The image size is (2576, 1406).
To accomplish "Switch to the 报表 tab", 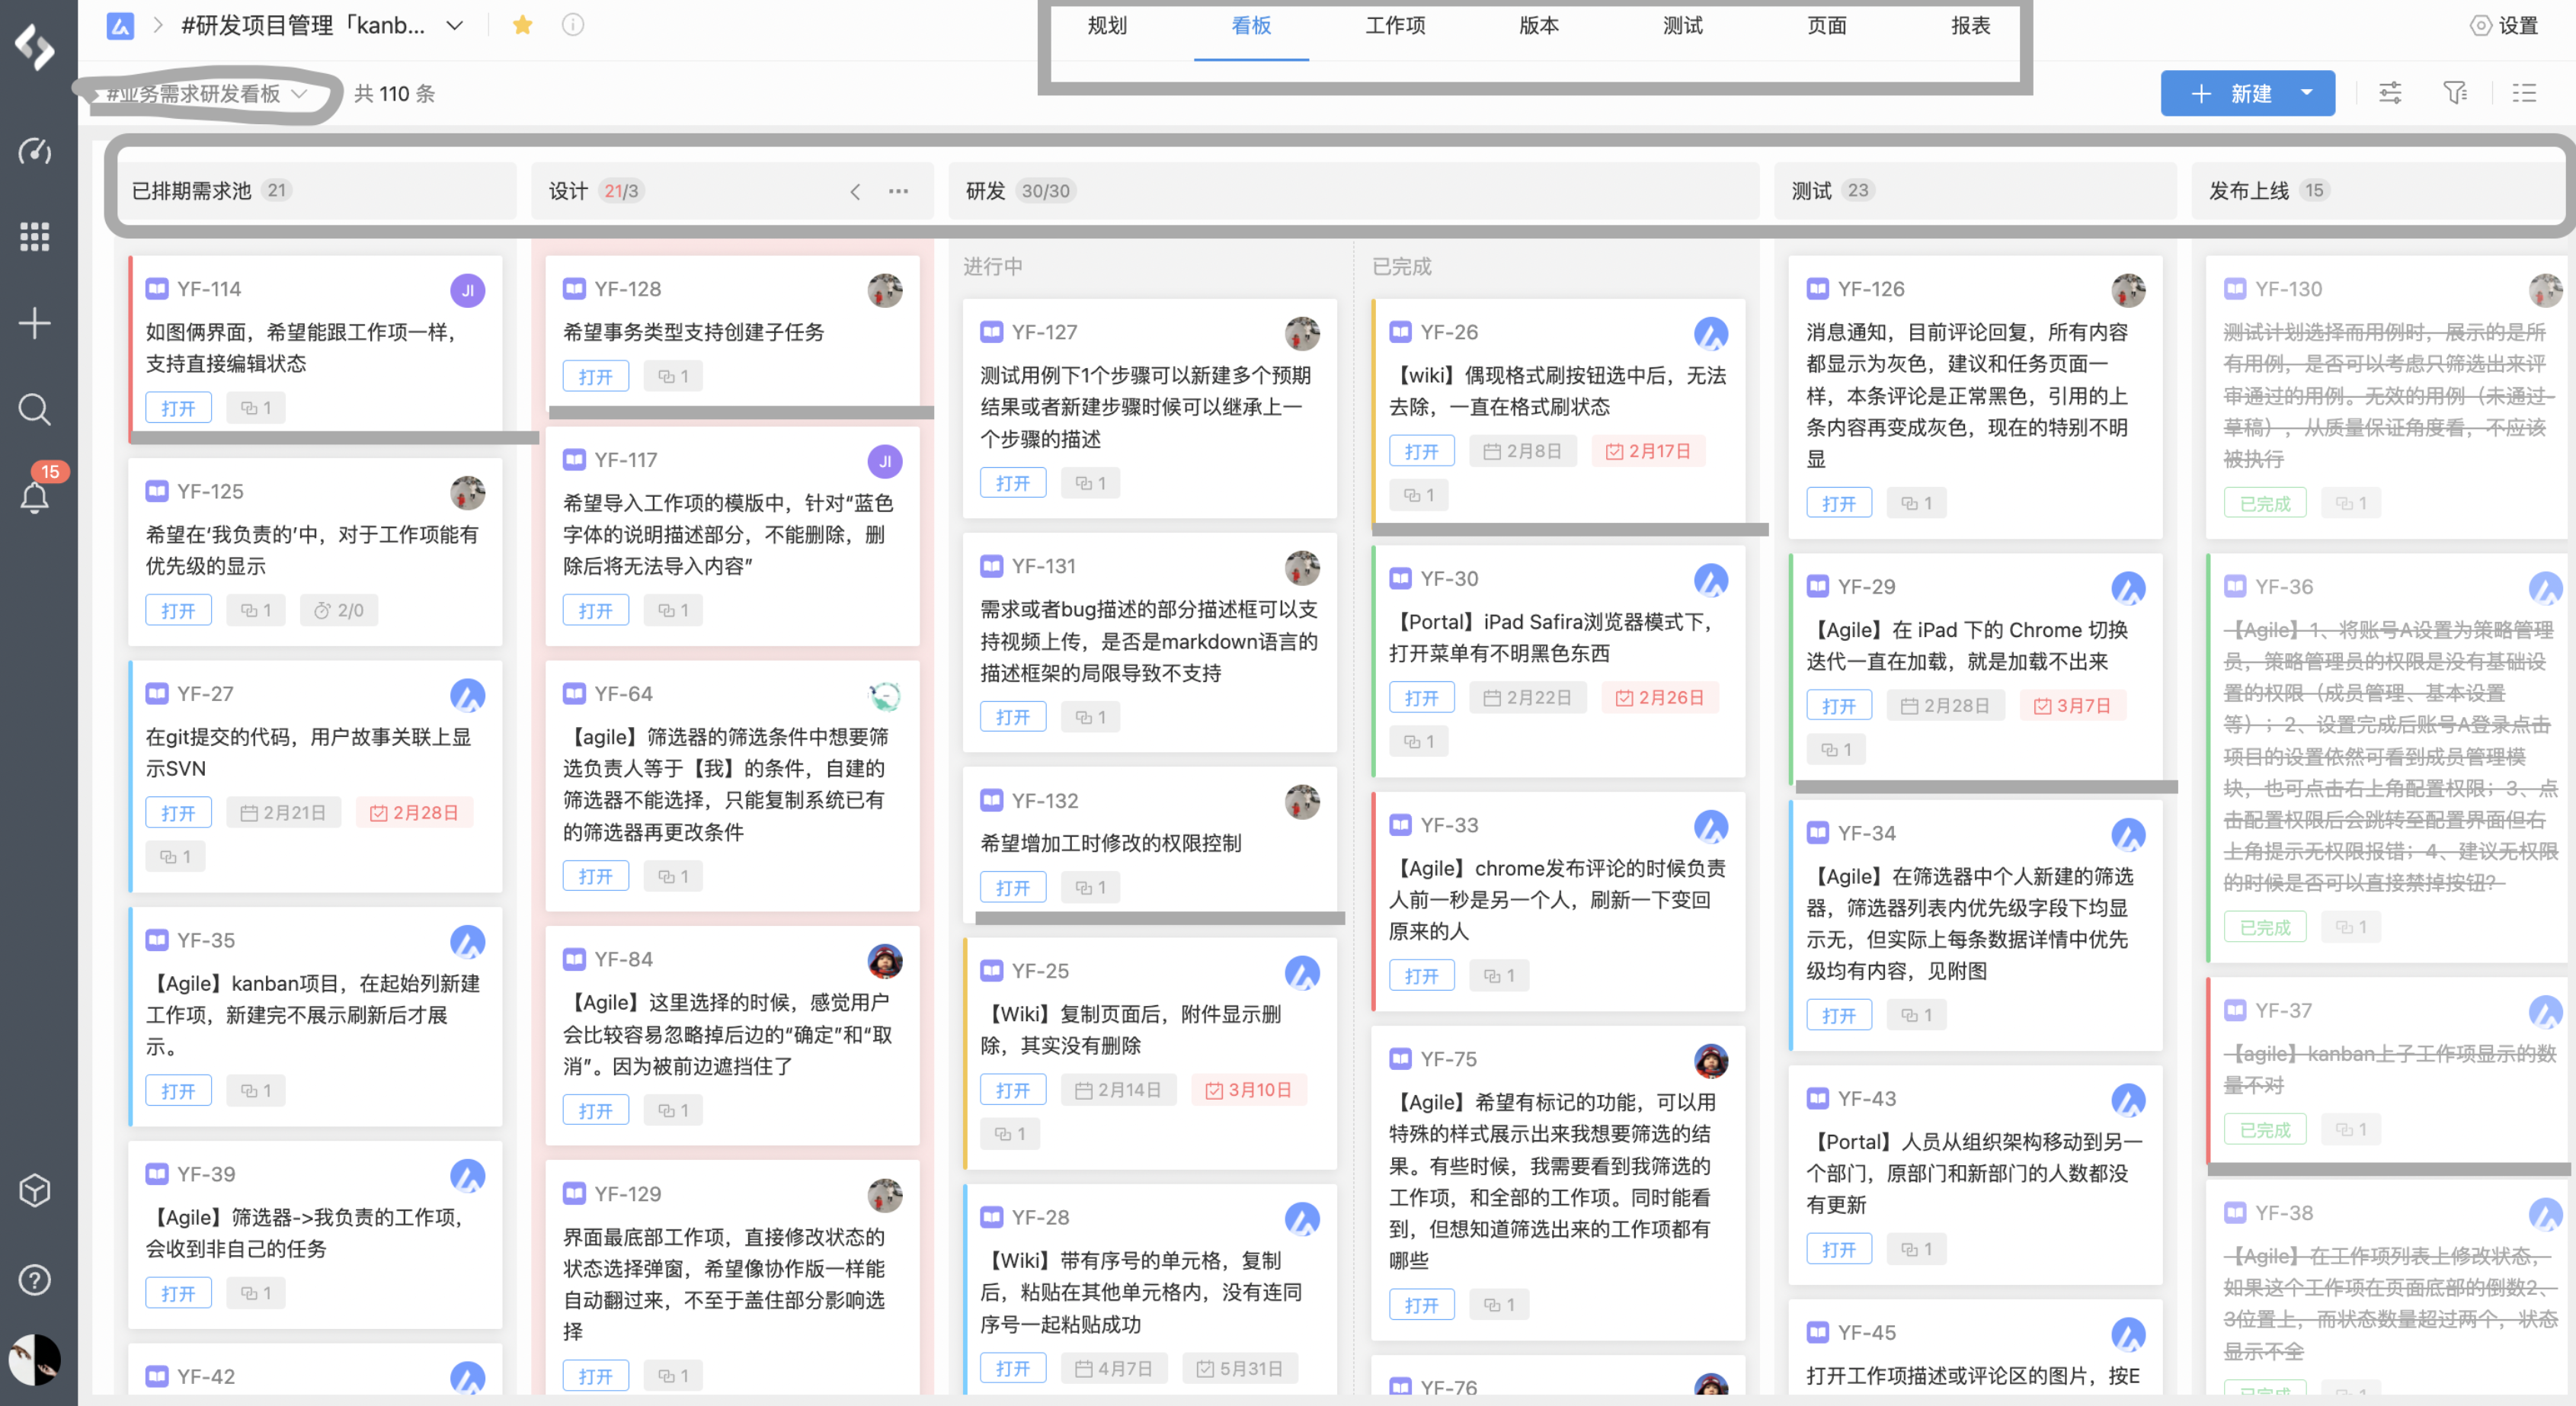I will point(1970,26).
